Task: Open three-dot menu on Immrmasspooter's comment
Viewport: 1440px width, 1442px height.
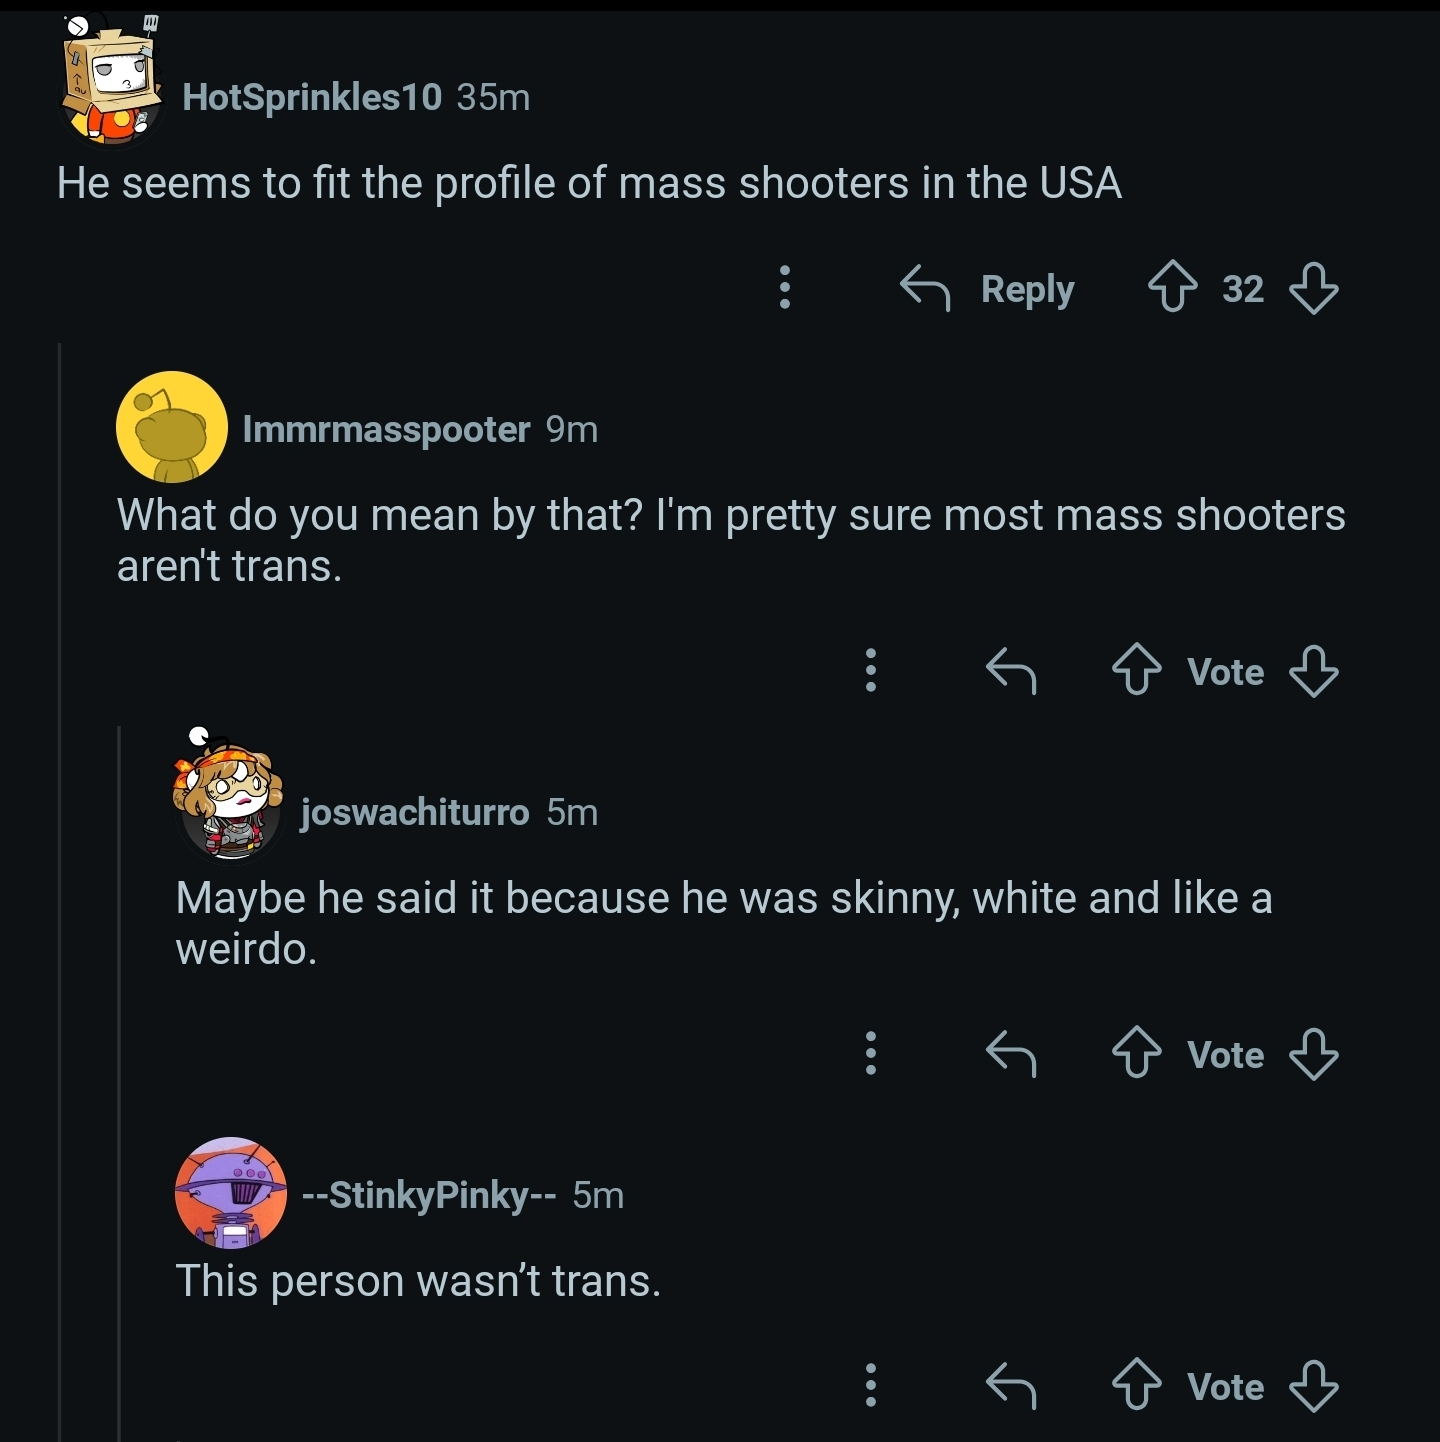Action: [x=871, y=670]
